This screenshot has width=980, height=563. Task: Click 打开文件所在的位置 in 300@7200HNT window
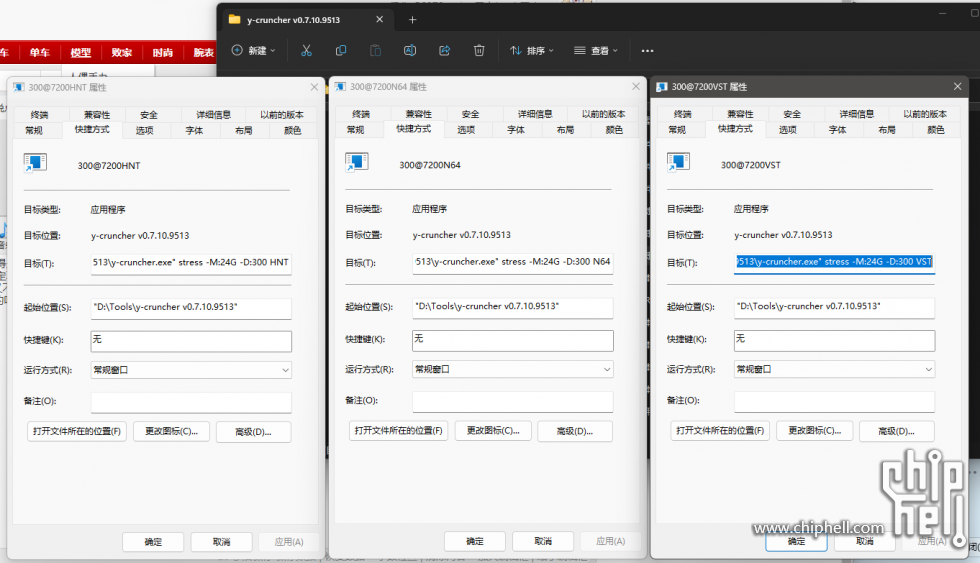(x=77, y=431)
